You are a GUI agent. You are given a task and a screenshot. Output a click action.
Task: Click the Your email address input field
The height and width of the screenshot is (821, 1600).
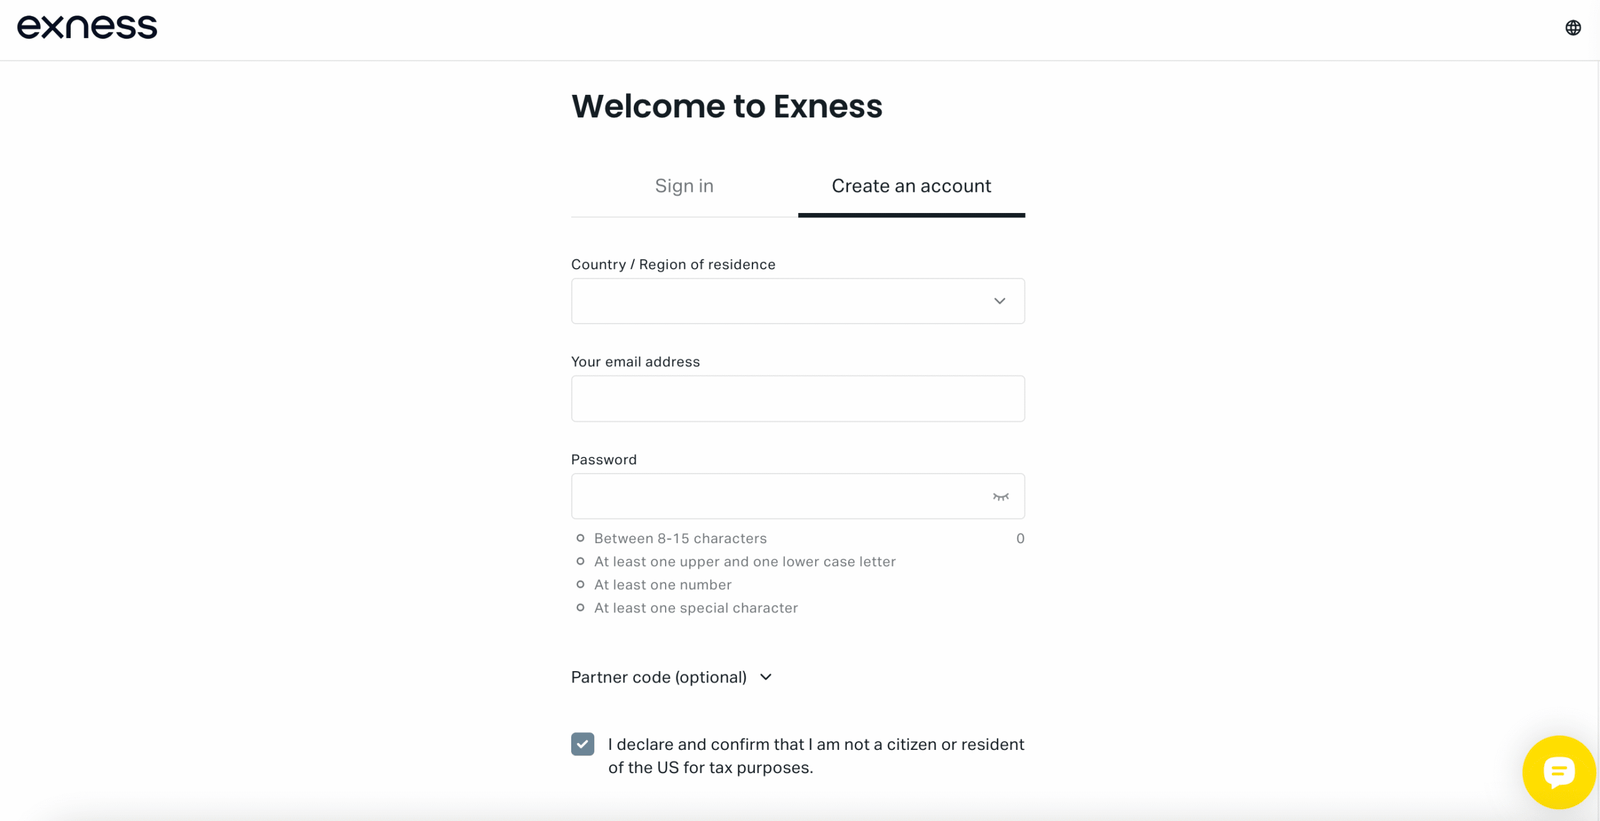797,398
